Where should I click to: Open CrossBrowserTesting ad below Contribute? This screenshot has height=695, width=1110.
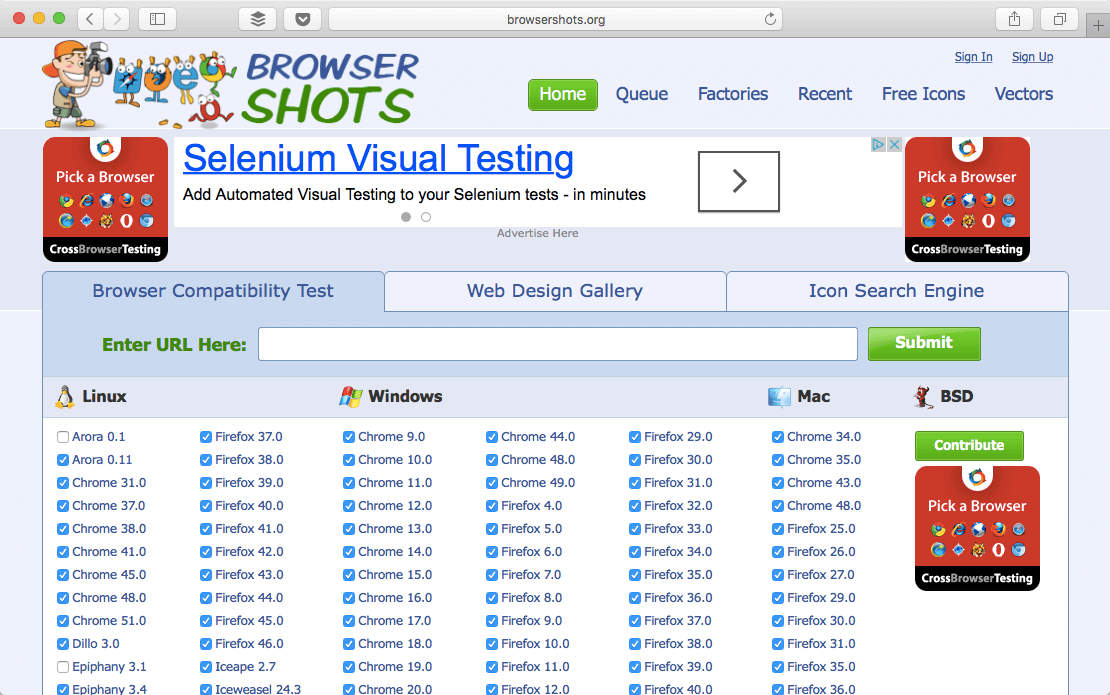point(977,528)
